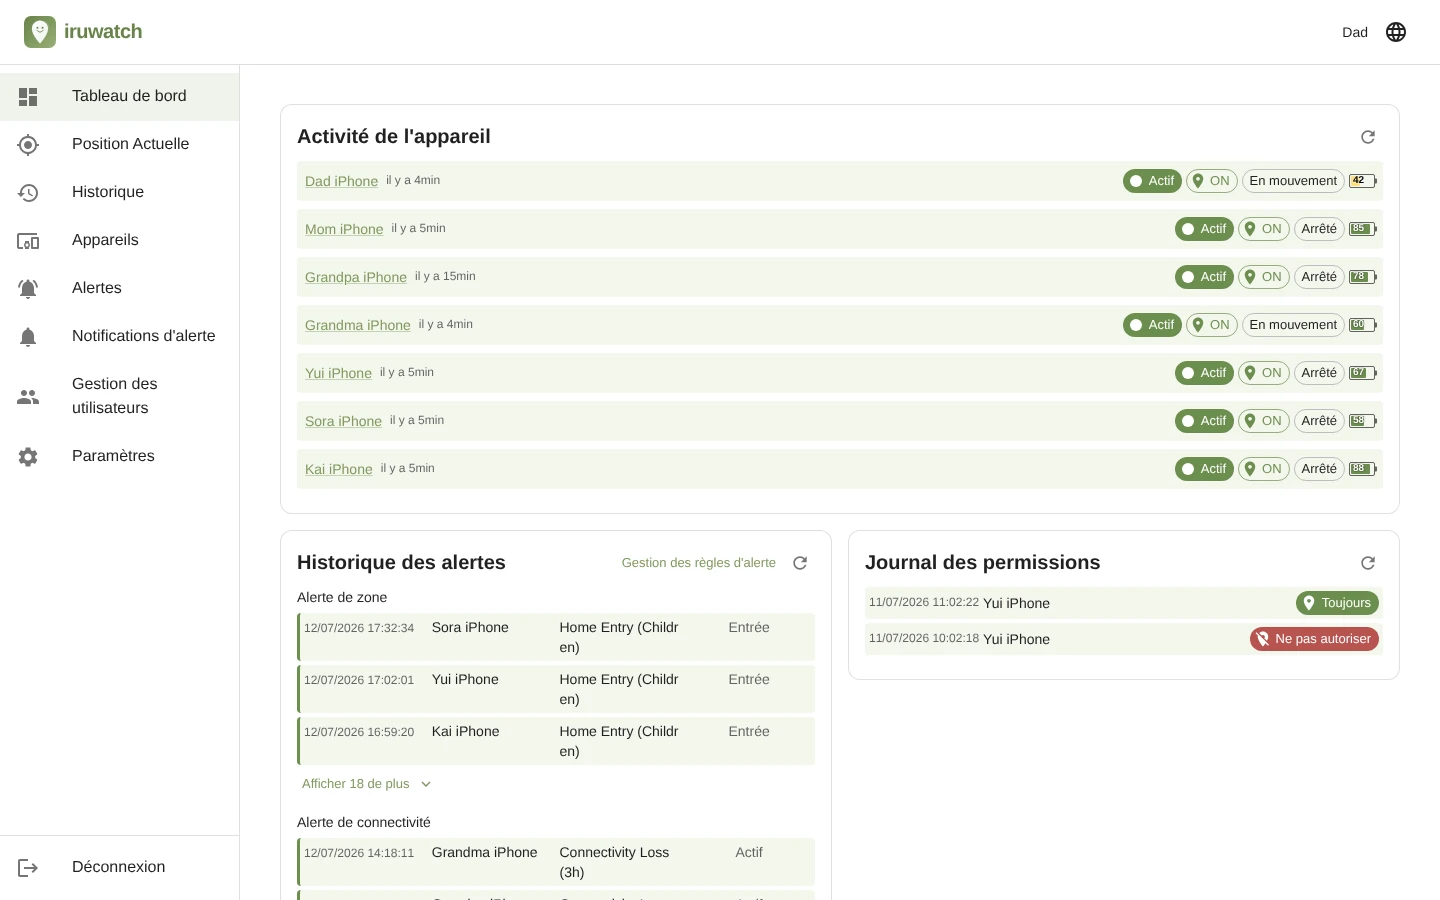Screen dimensions: 1440x900
Task: Toggle the Actif badge for Grandpa iPhone
Action: (1204, 277)
